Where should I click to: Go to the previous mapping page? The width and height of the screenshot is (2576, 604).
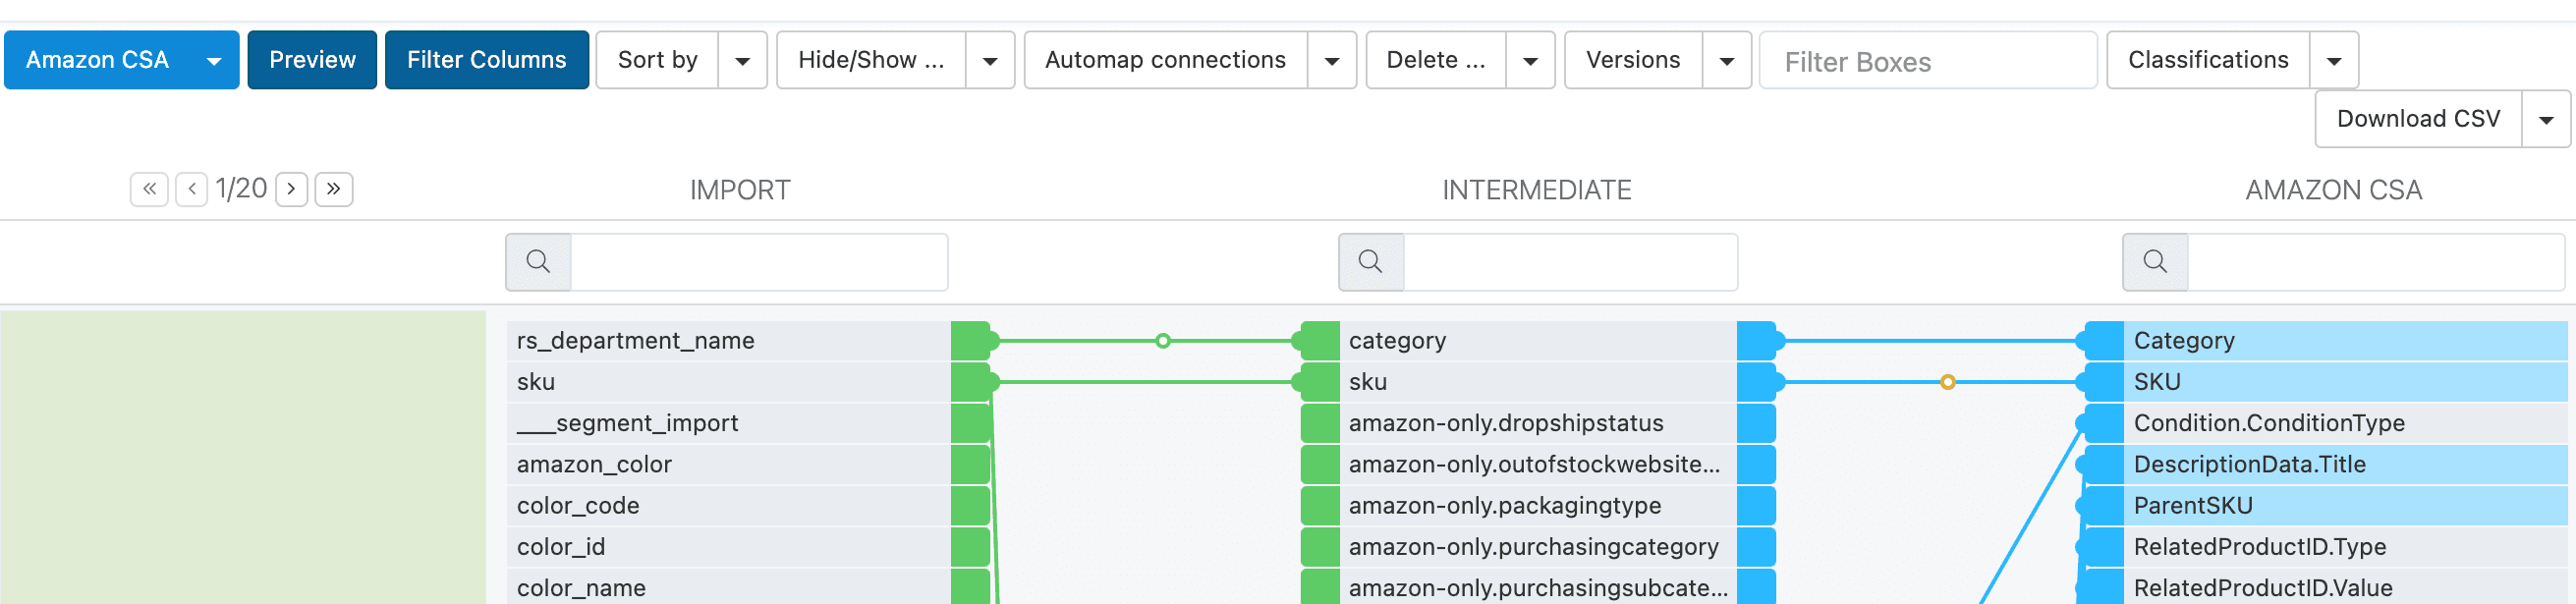[x=191, y=189]
